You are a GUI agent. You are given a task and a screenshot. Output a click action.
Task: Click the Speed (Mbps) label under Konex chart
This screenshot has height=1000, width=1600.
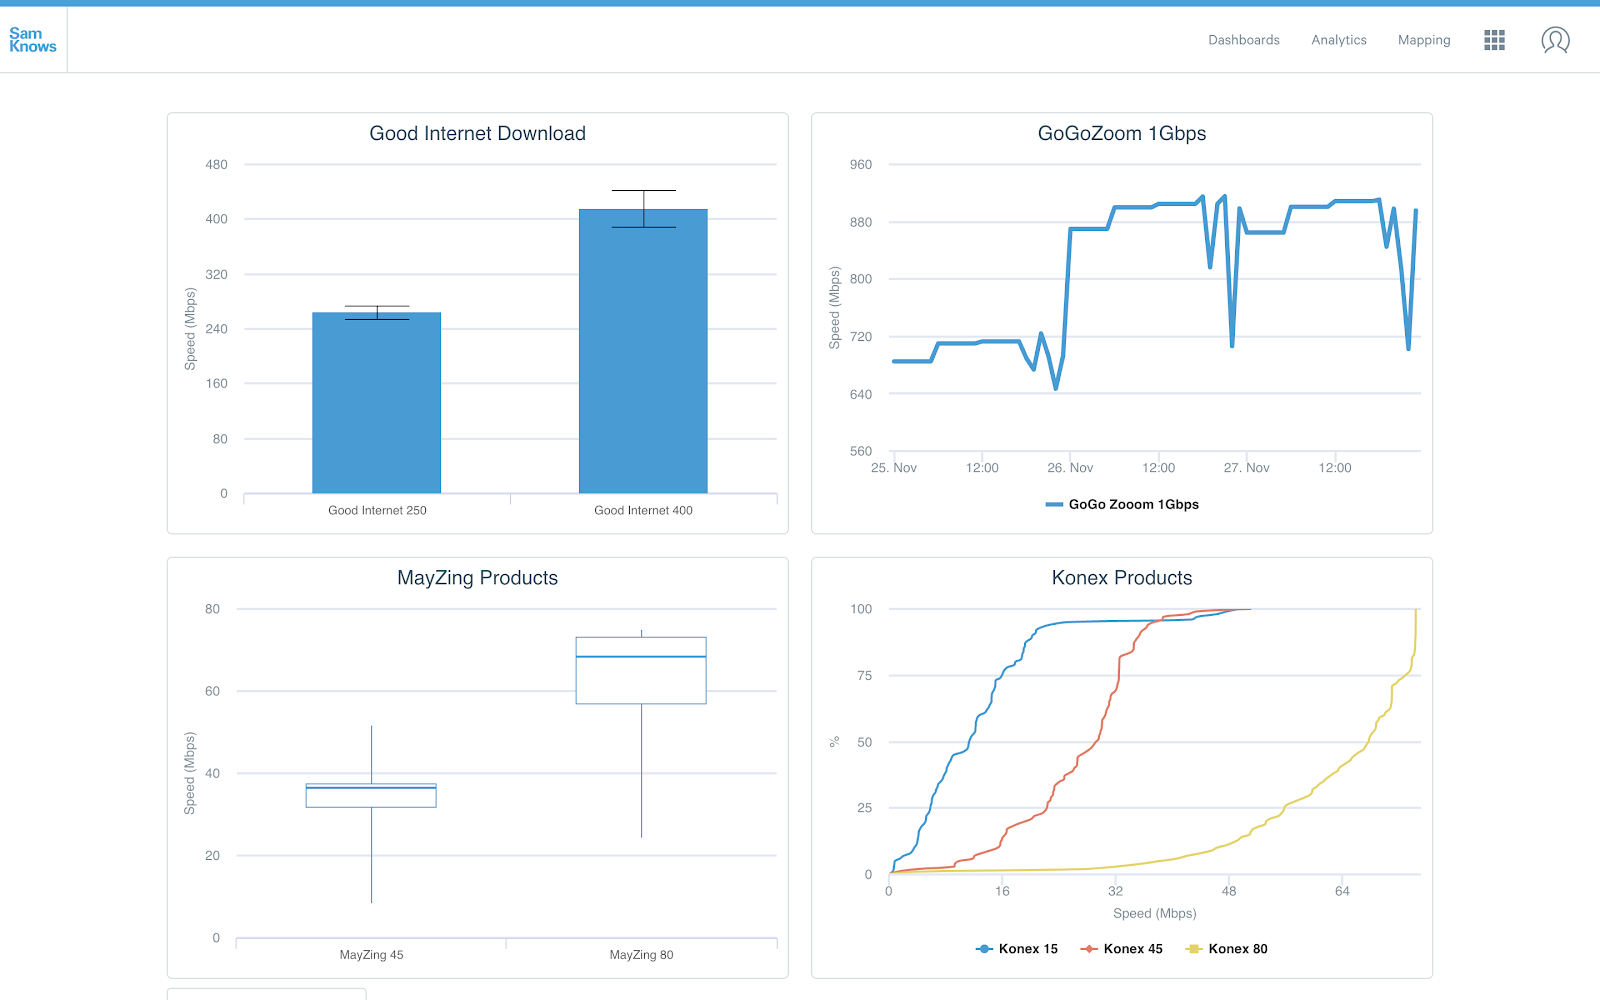point(1154,914)
